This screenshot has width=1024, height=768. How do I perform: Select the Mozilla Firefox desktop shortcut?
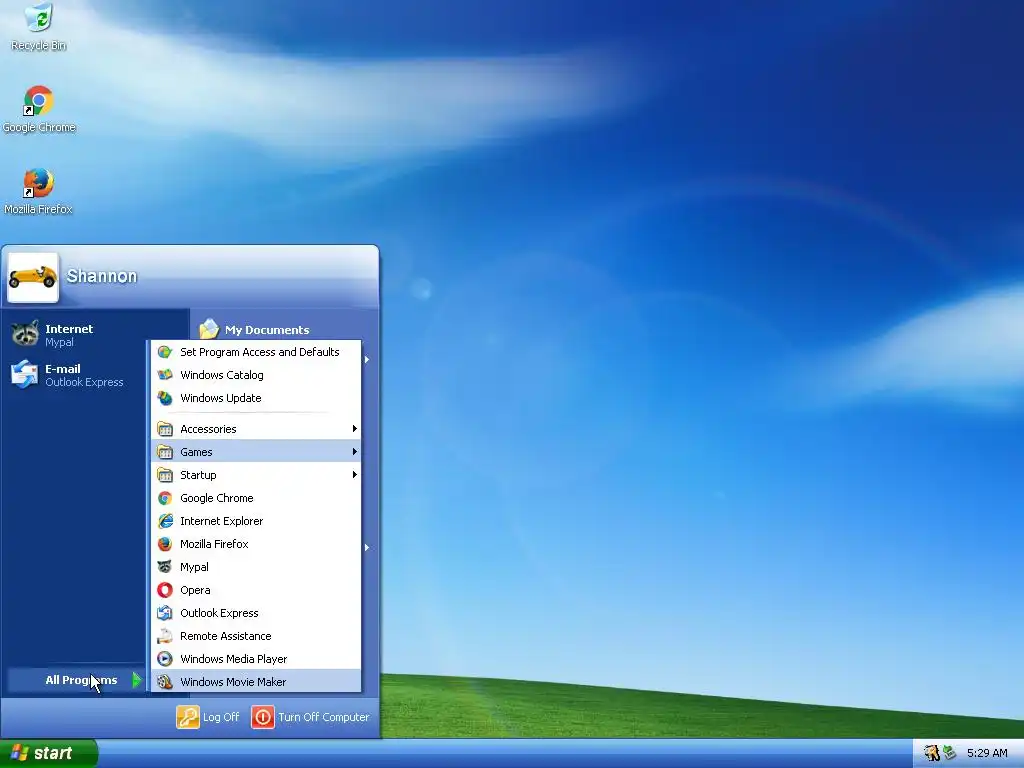tap(39, 191)
